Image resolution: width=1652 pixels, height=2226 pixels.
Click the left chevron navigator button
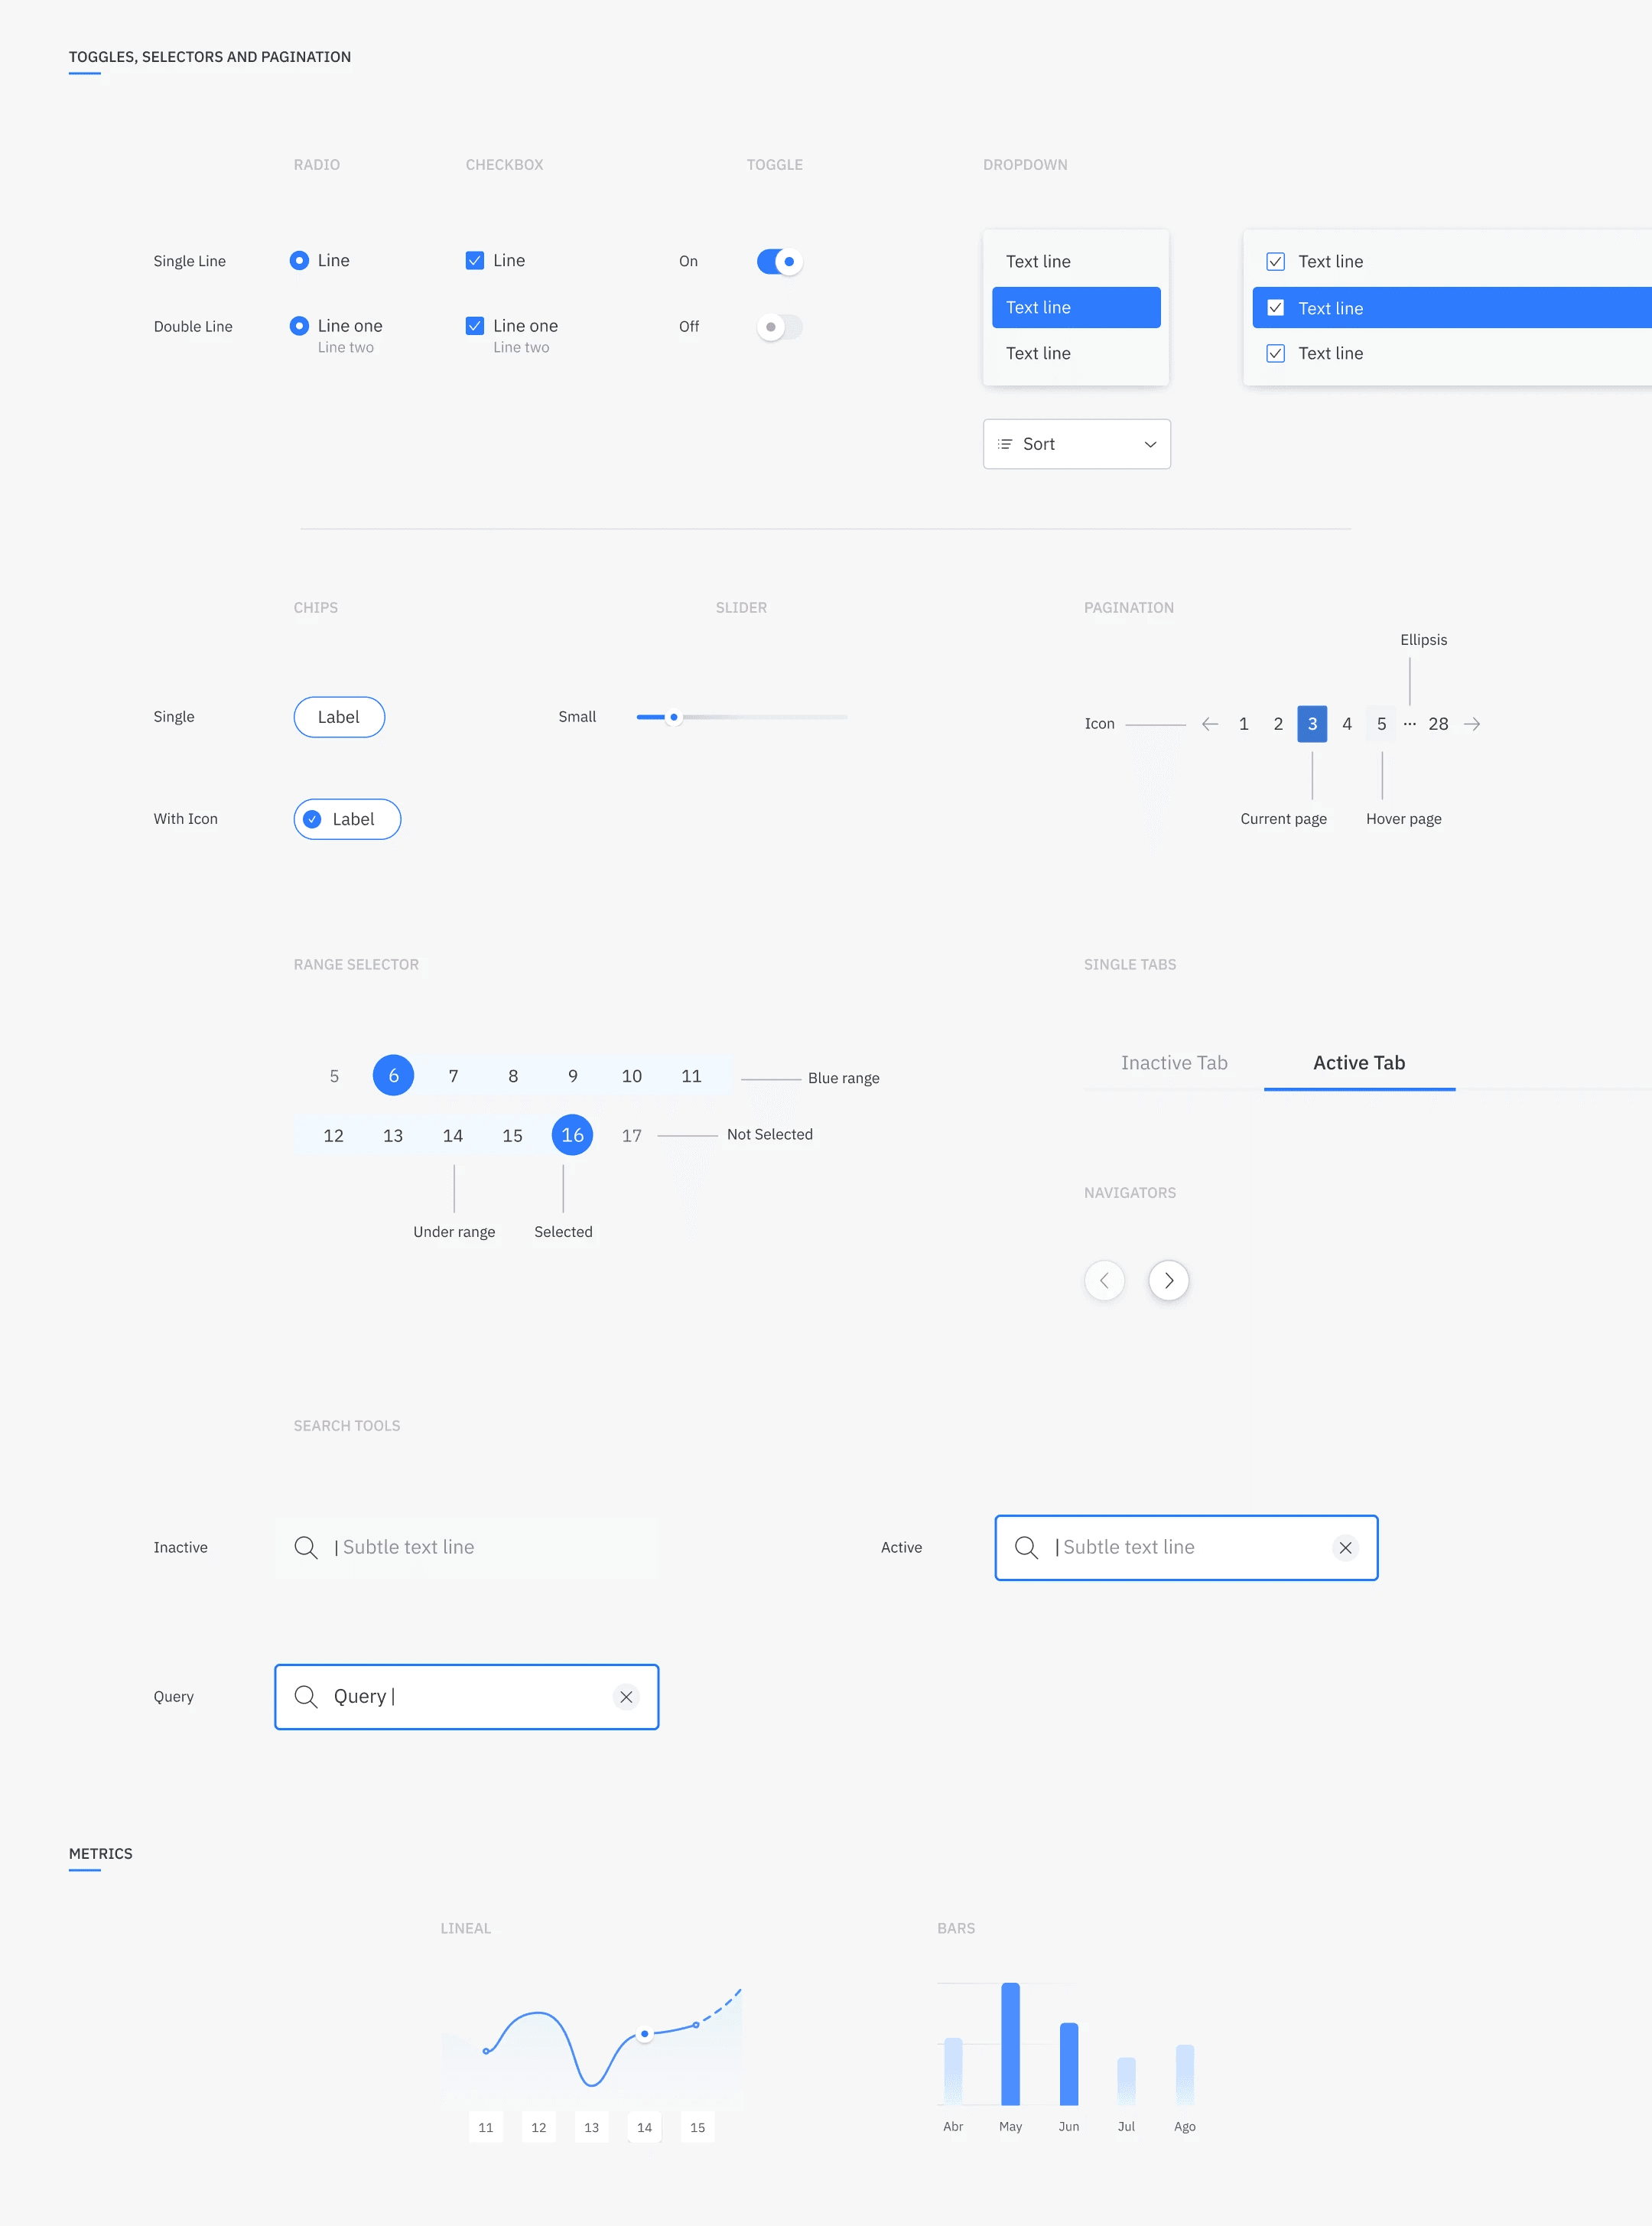(x=1104, y=1281)
